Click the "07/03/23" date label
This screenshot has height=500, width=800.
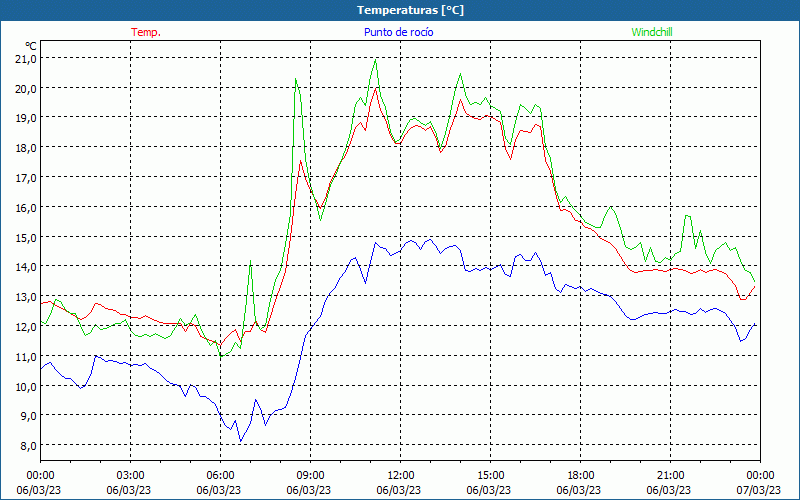click(759, 490)
